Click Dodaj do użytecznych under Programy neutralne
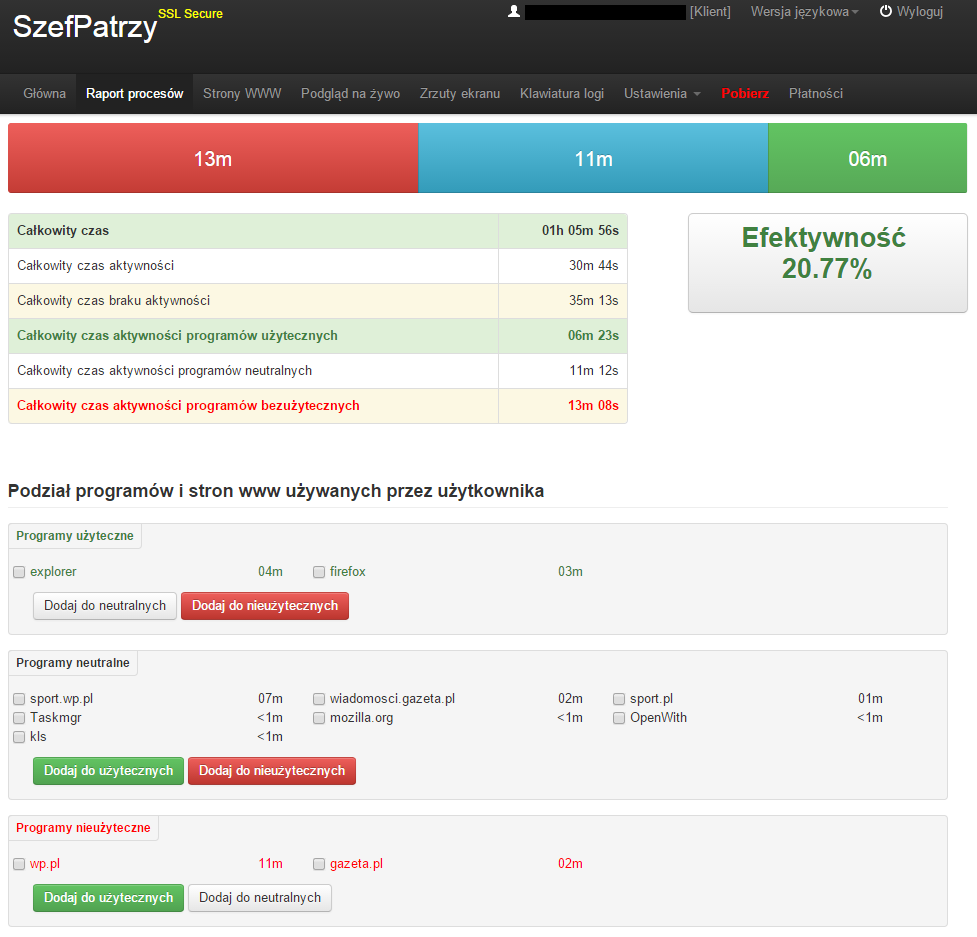The image size is (977, 937). tap(108, 771)
